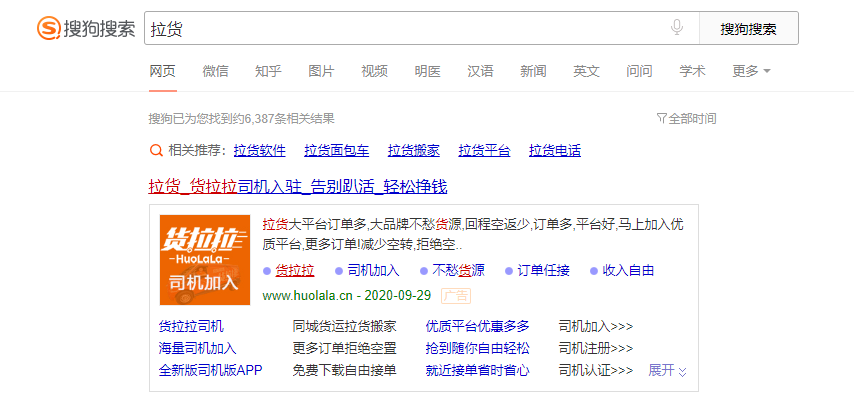Click the 司机认证>>> link
Viewport: 854px width, 400px height.
pos(596,371)
